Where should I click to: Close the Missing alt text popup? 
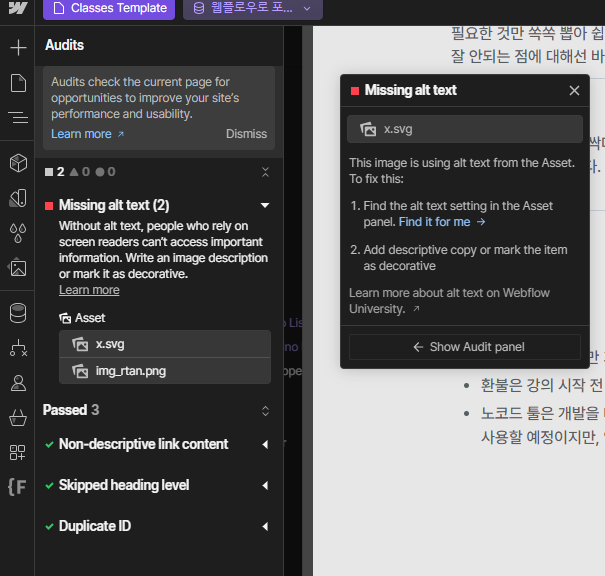coord(574,90)
